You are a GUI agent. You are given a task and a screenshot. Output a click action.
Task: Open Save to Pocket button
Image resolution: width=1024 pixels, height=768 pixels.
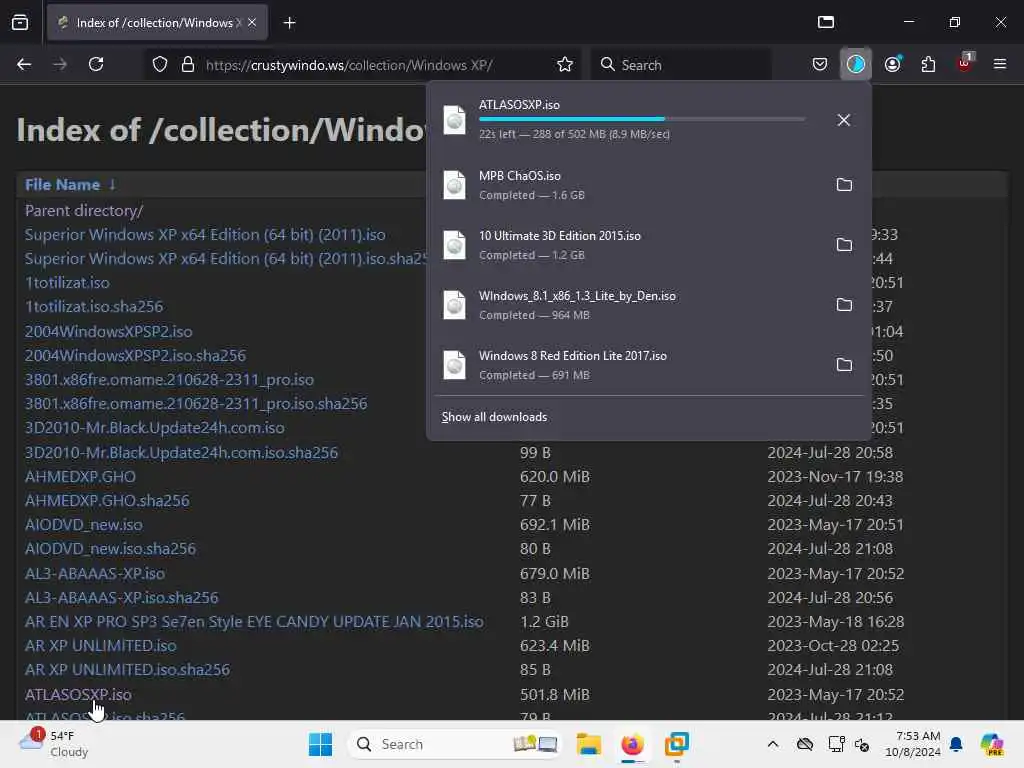coord(820,64)
